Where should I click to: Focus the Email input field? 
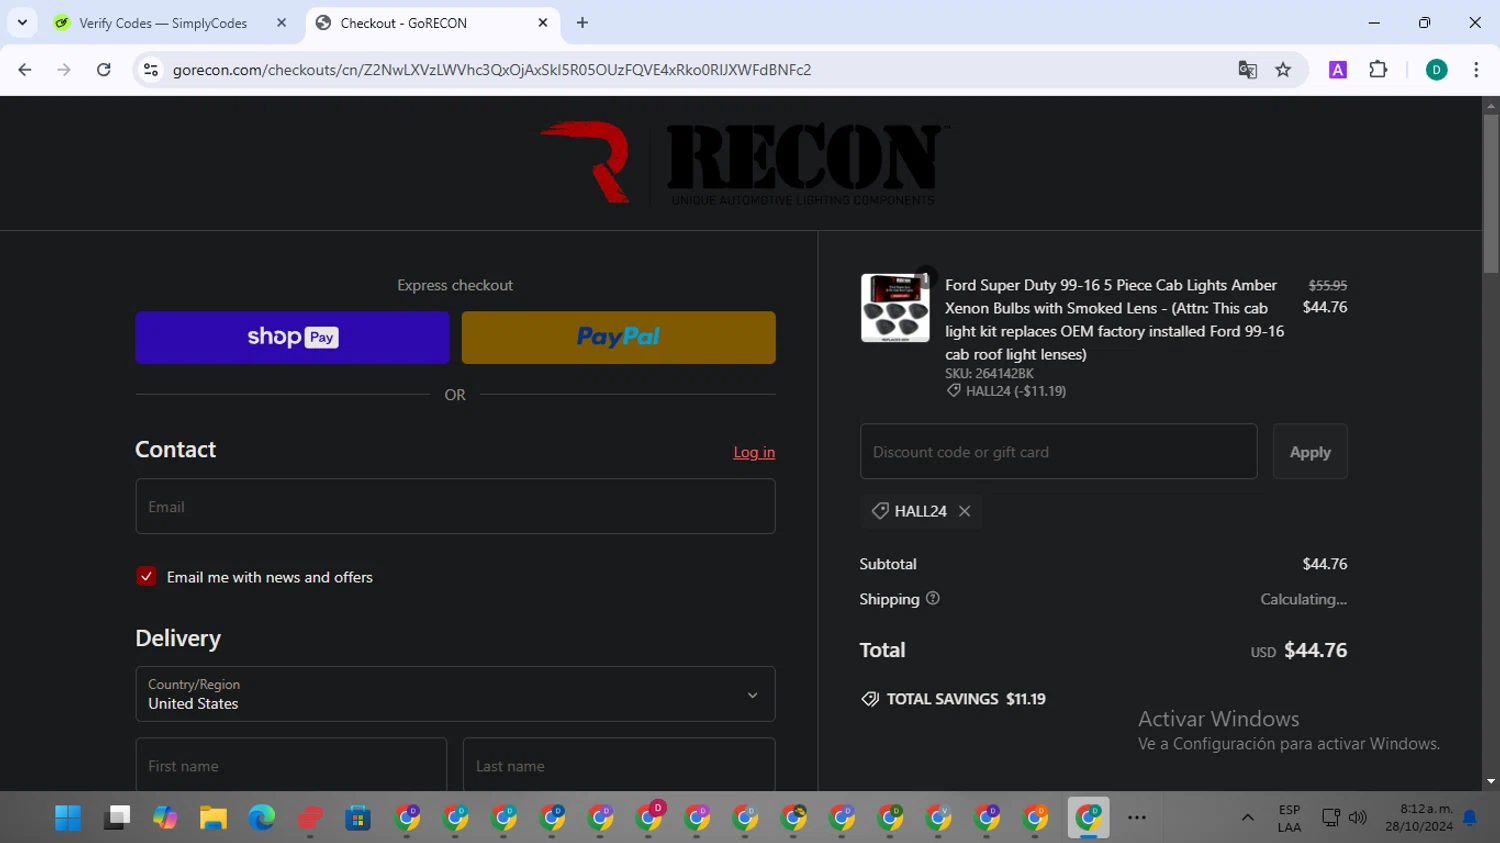pyautogui.click(x=455, y=506)
